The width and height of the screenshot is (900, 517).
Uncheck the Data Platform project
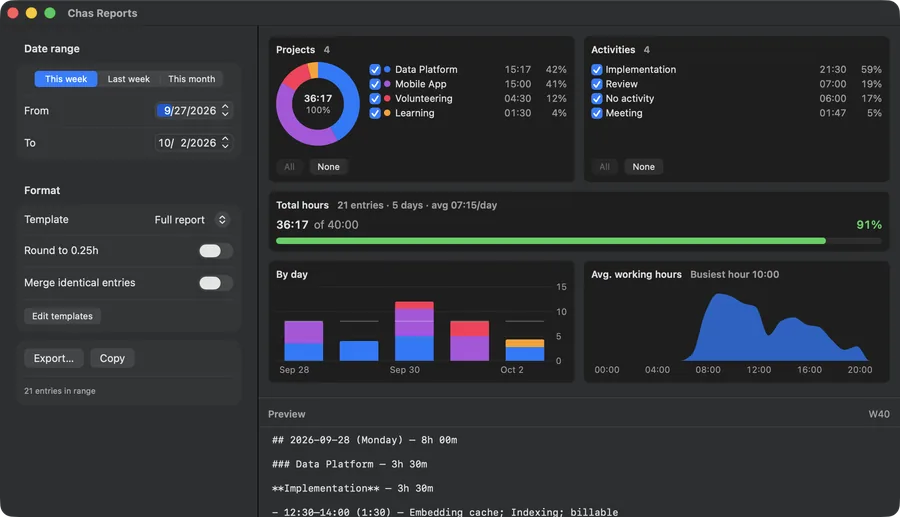coord(375,69)
